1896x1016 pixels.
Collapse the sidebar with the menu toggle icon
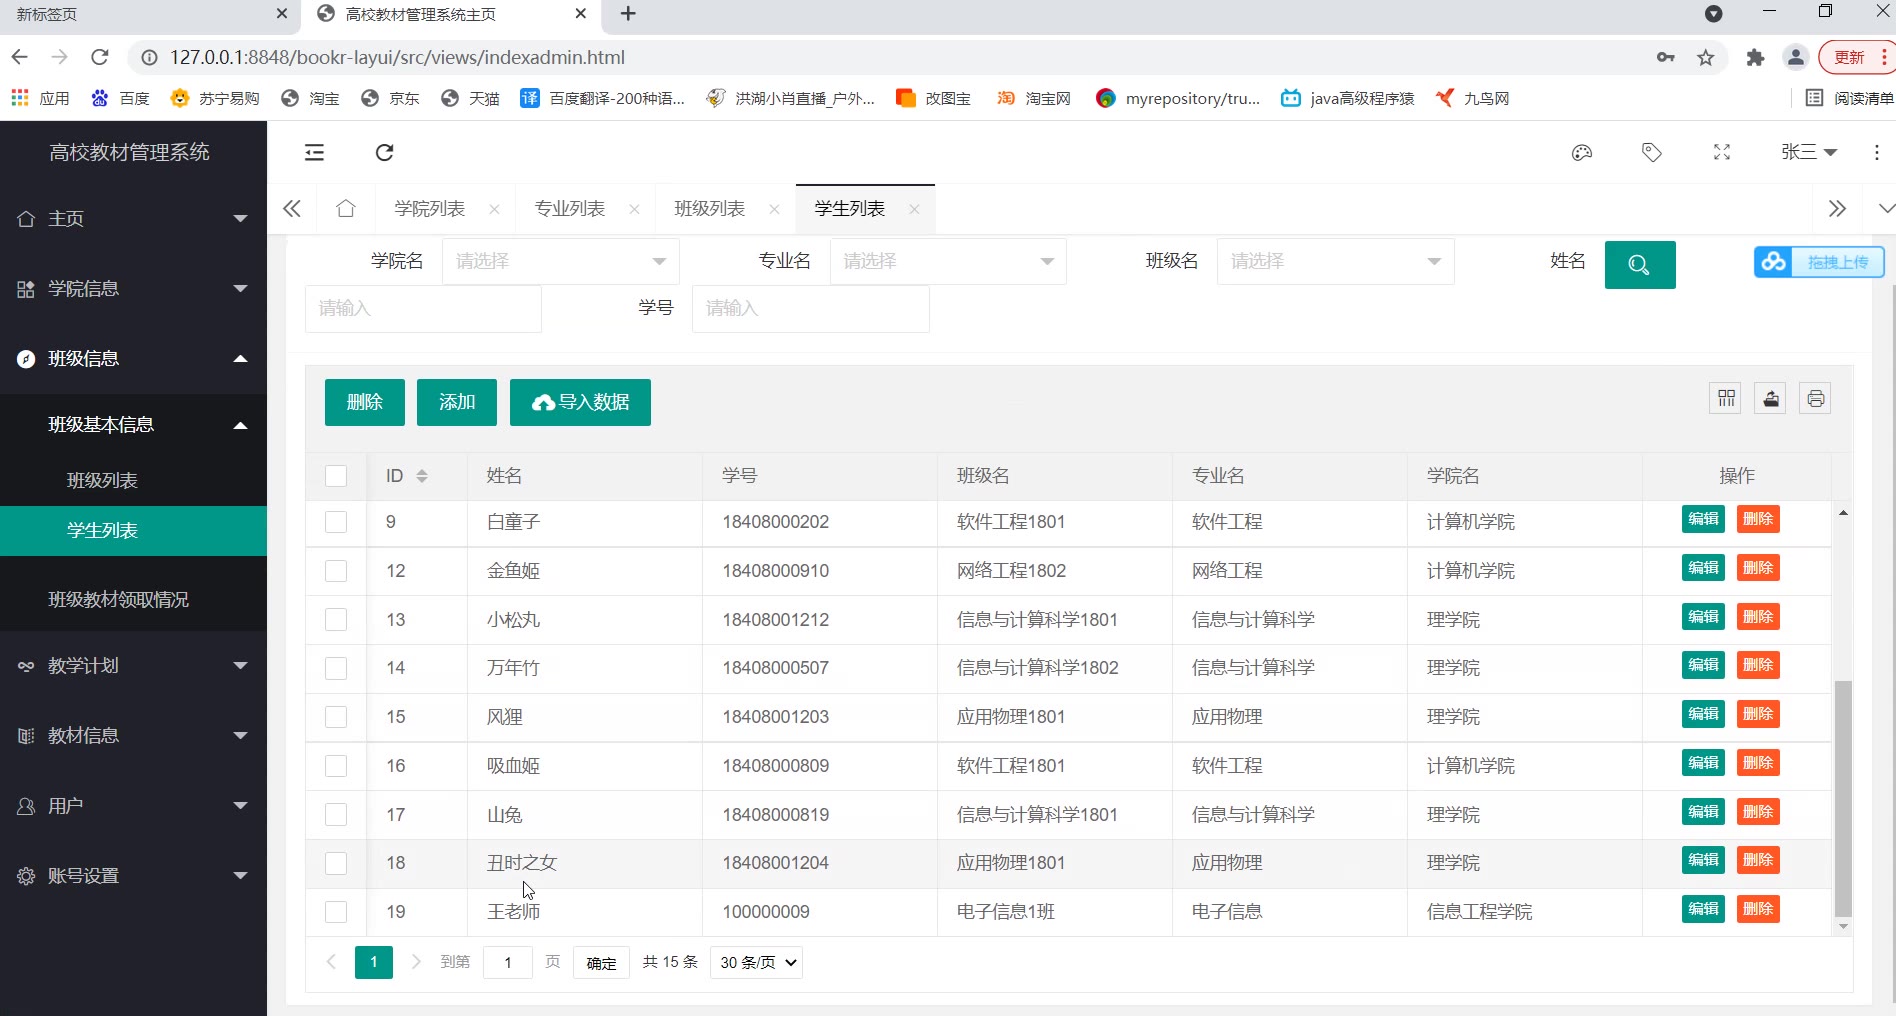(314, 152)
